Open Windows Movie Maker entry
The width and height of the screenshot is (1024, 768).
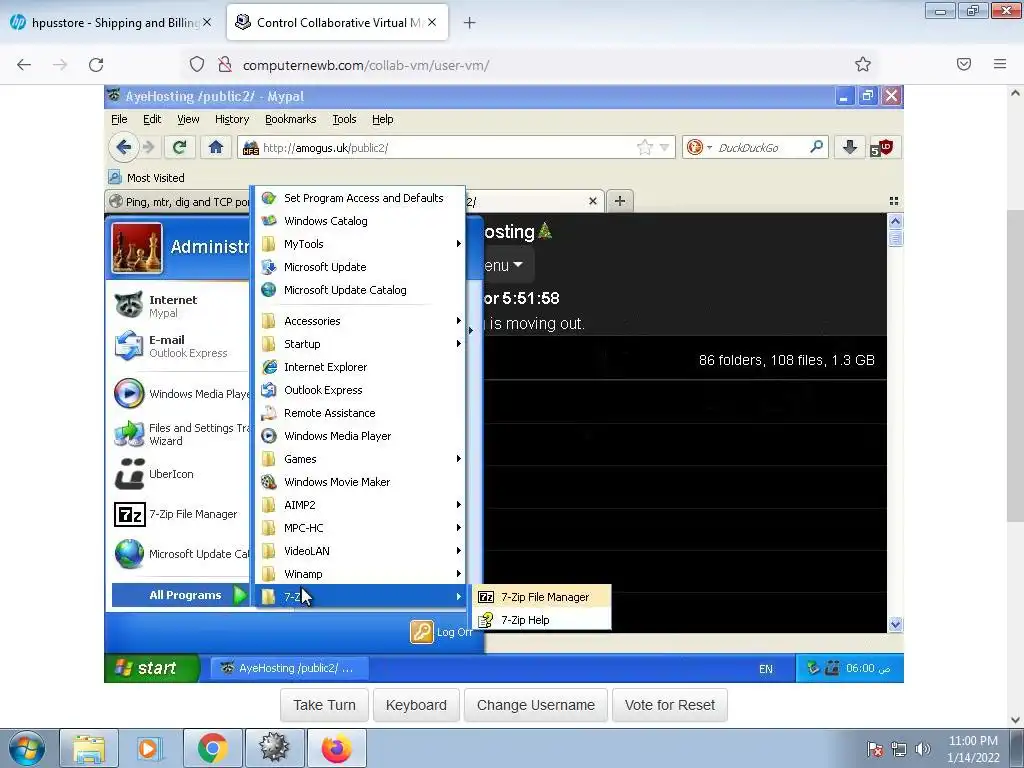(x=360, y=482)
